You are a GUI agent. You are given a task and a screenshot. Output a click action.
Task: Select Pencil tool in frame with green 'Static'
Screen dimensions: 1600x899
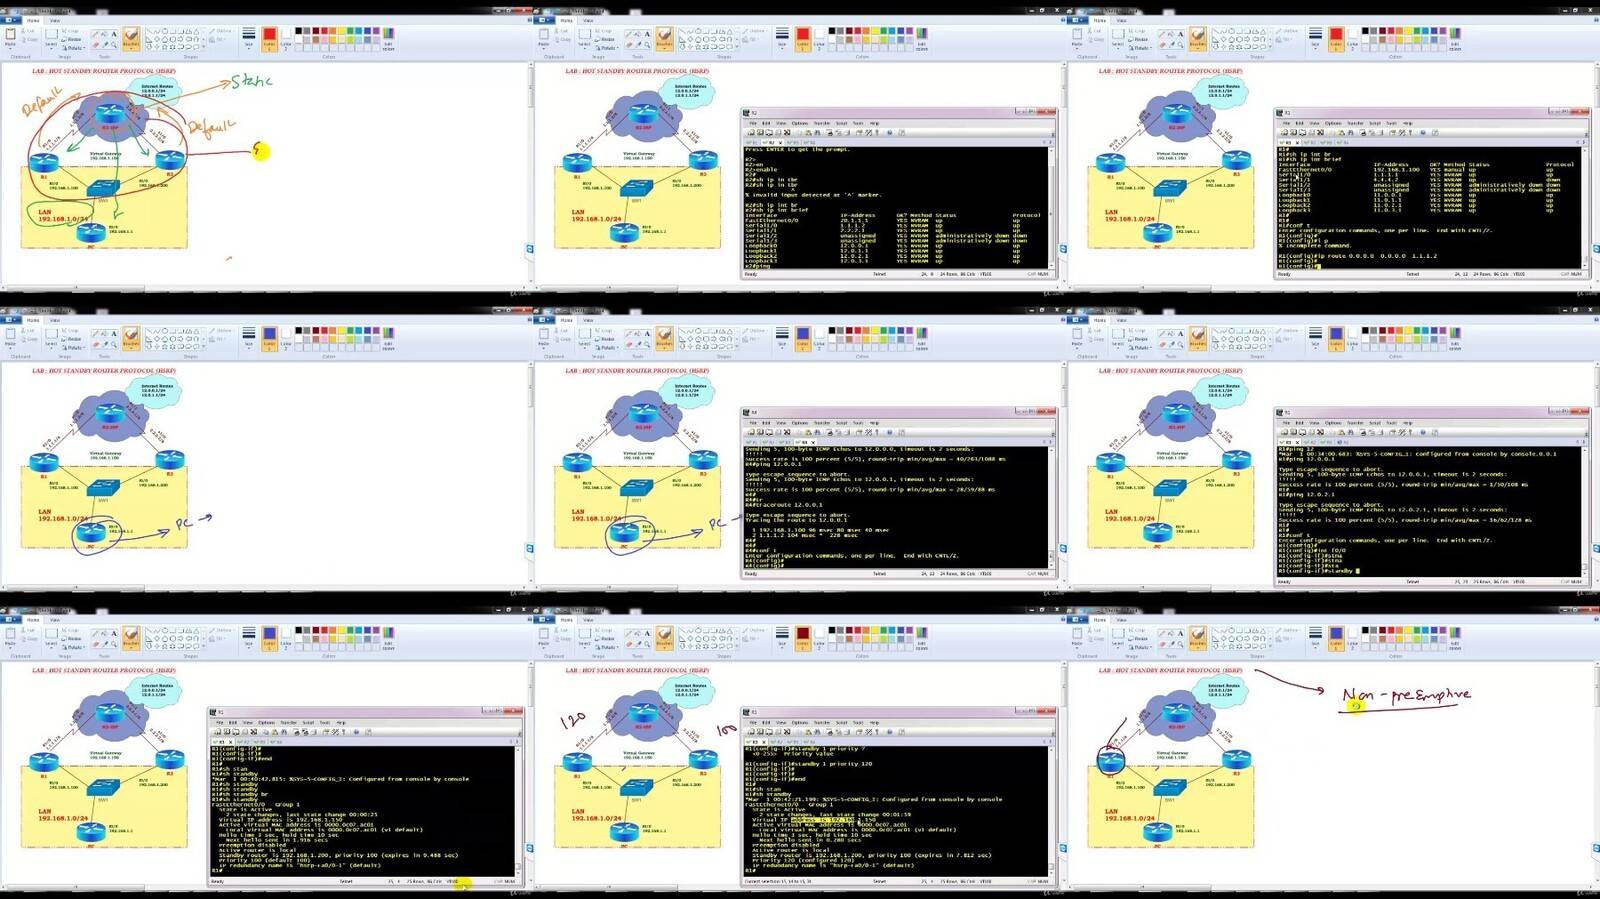pyautogui.click(x=96, y=33)
